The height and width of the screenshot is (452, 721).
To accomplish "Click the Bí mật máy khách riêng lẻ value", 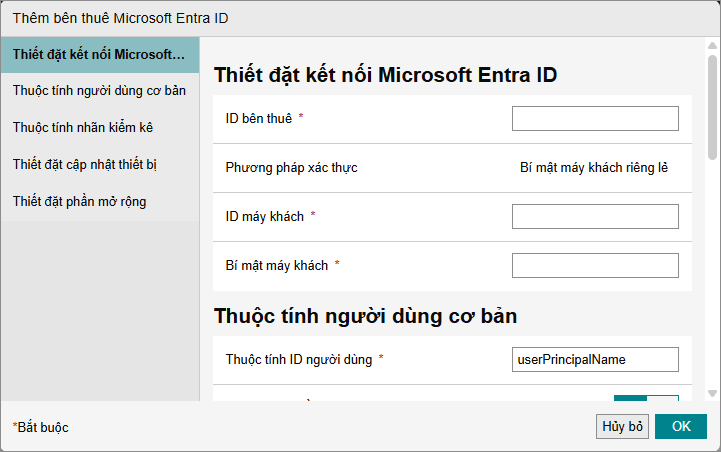I will click(x=594, y=168).
